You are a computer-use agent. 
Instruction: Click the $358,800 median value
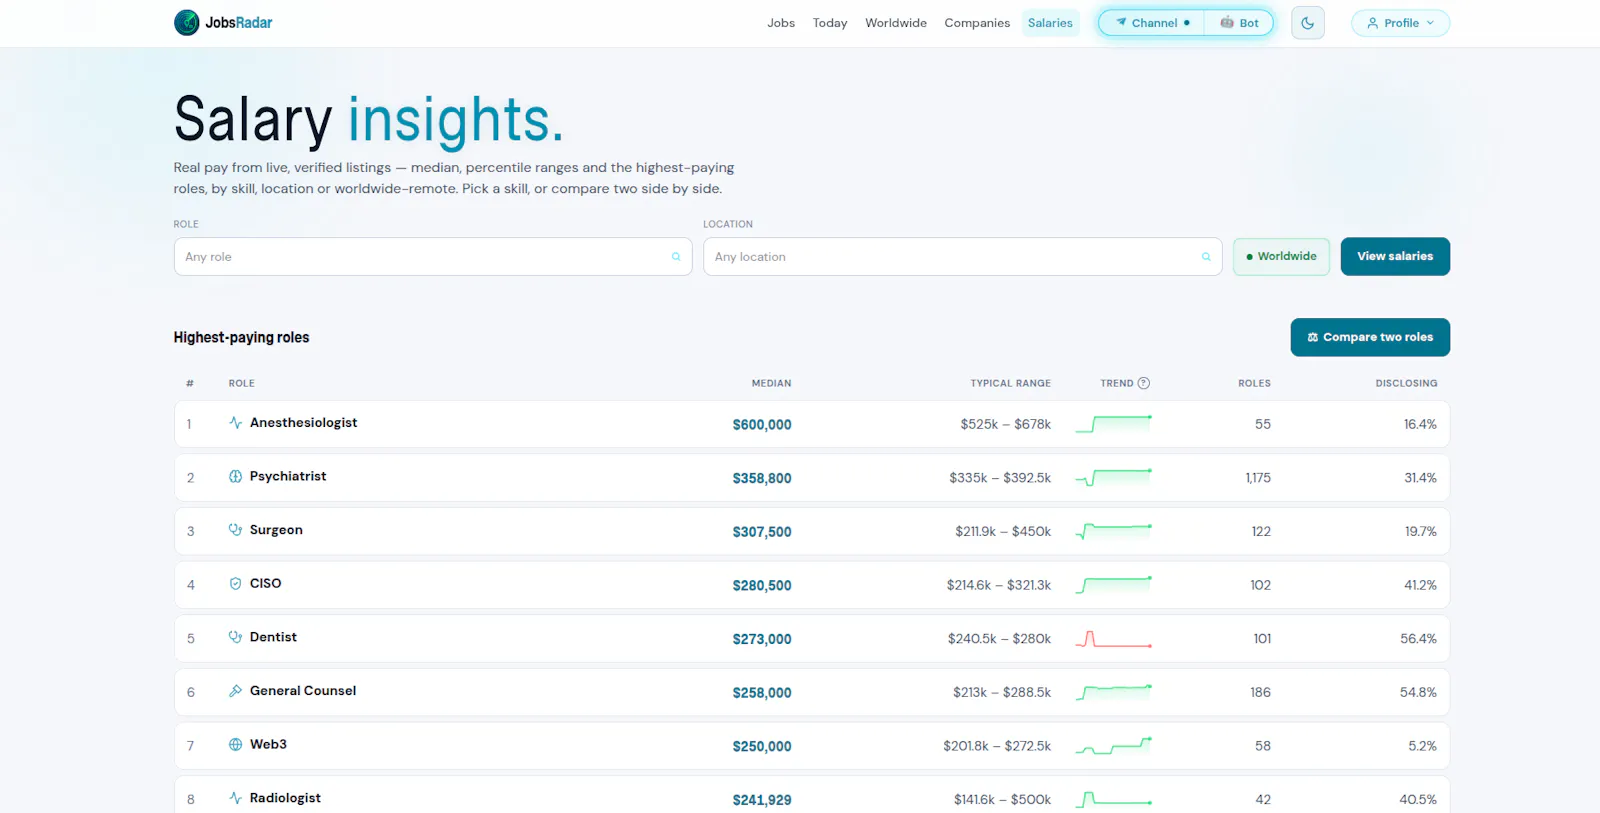762,478
